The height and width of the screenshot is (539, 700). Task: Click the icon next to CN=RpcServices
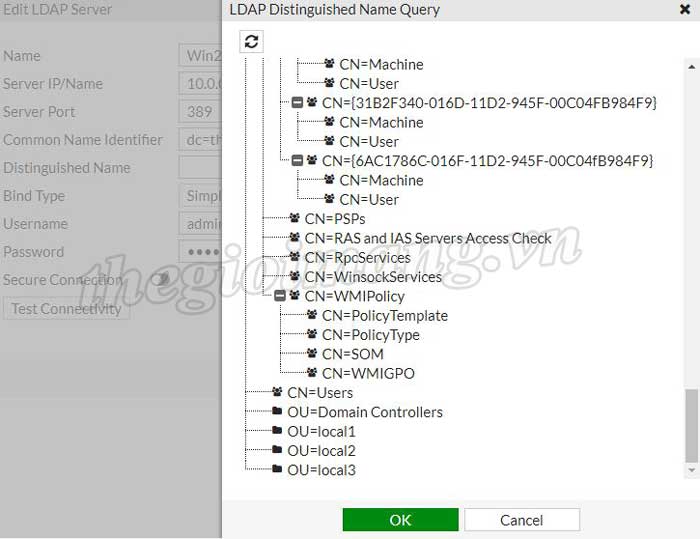[294, 258]
